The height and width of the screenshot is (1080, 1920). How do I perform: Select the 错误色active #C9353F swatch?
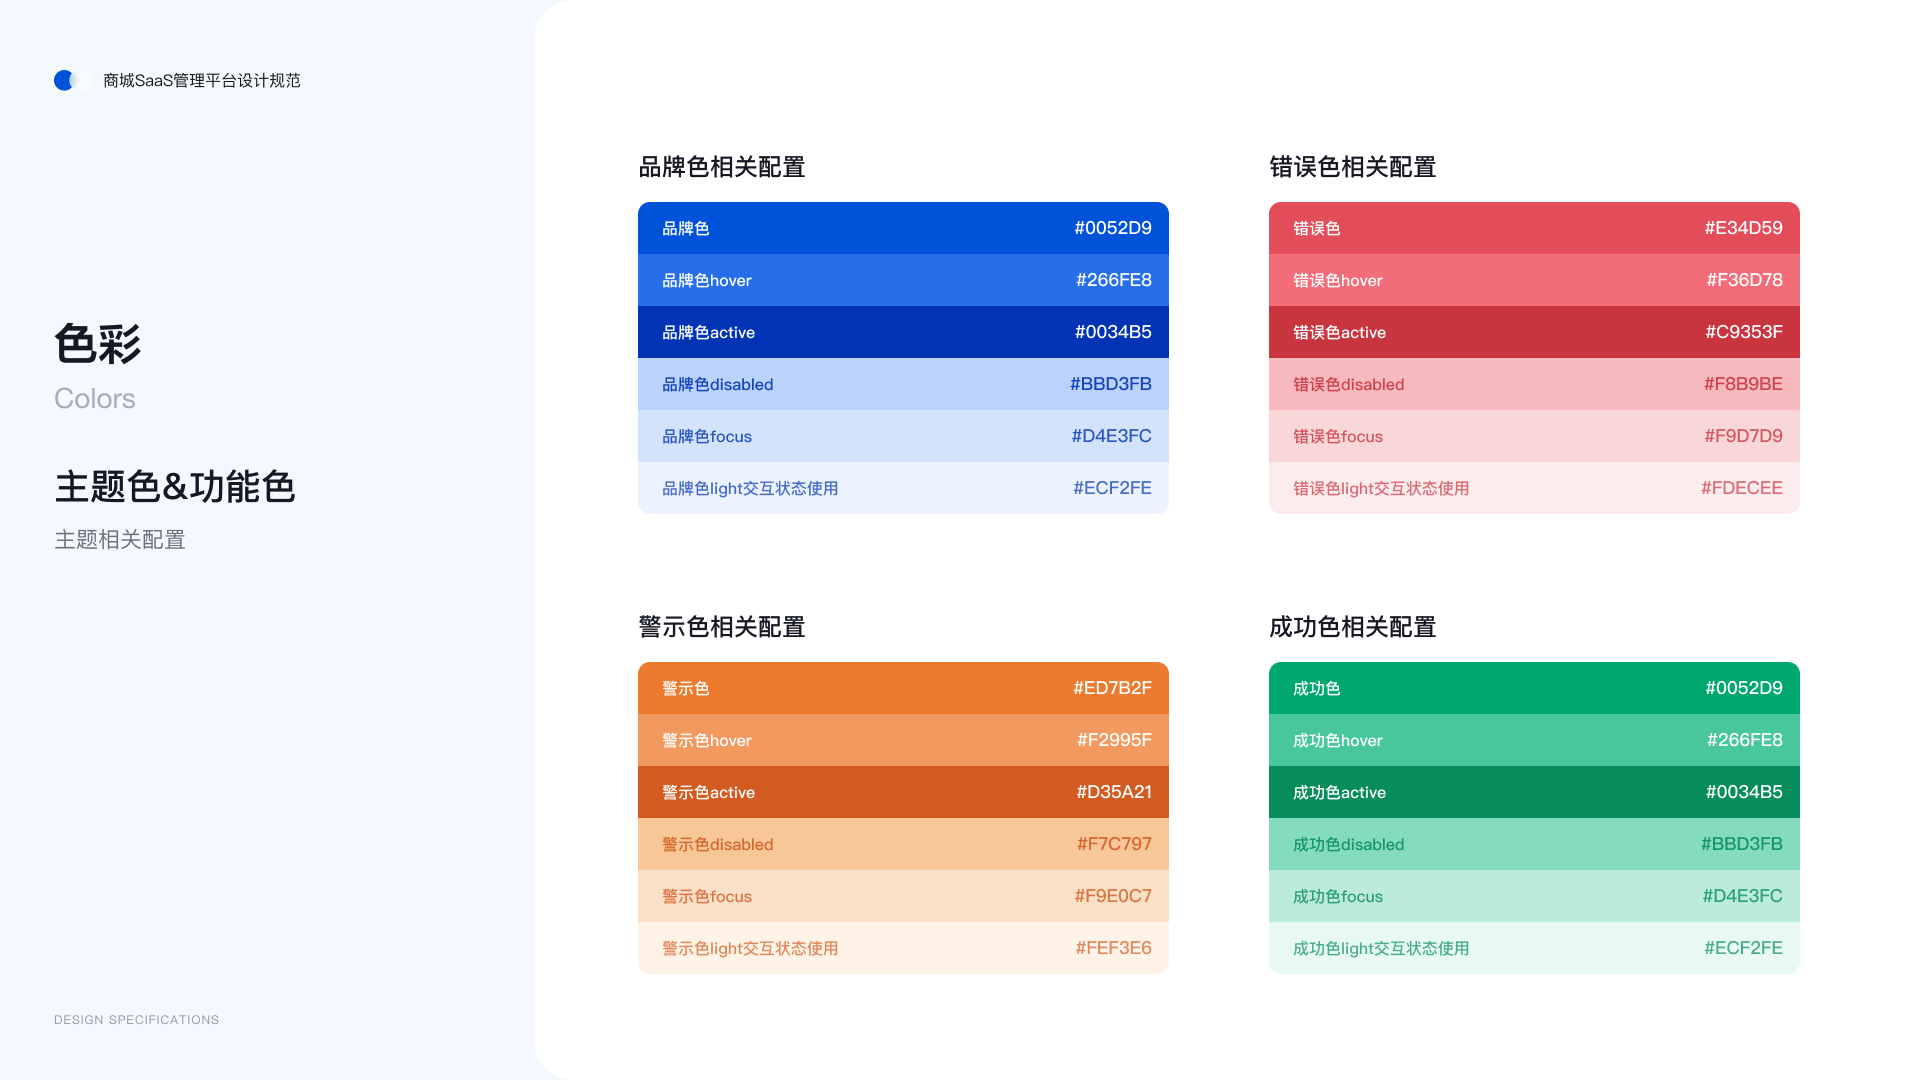pos(1533,332)
